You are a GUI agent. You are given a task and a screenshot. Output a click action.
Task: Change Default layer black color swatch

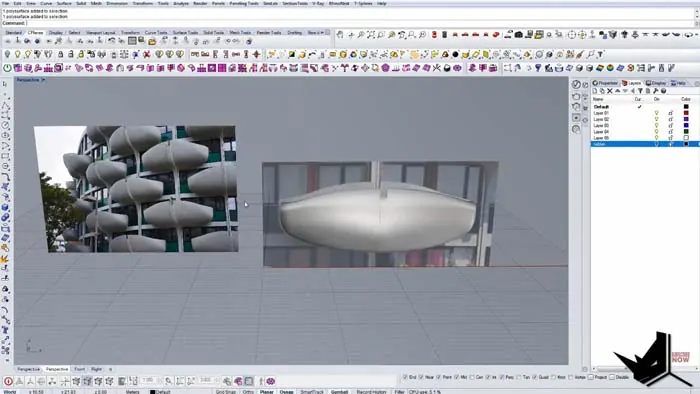click(x=686, y=107)
